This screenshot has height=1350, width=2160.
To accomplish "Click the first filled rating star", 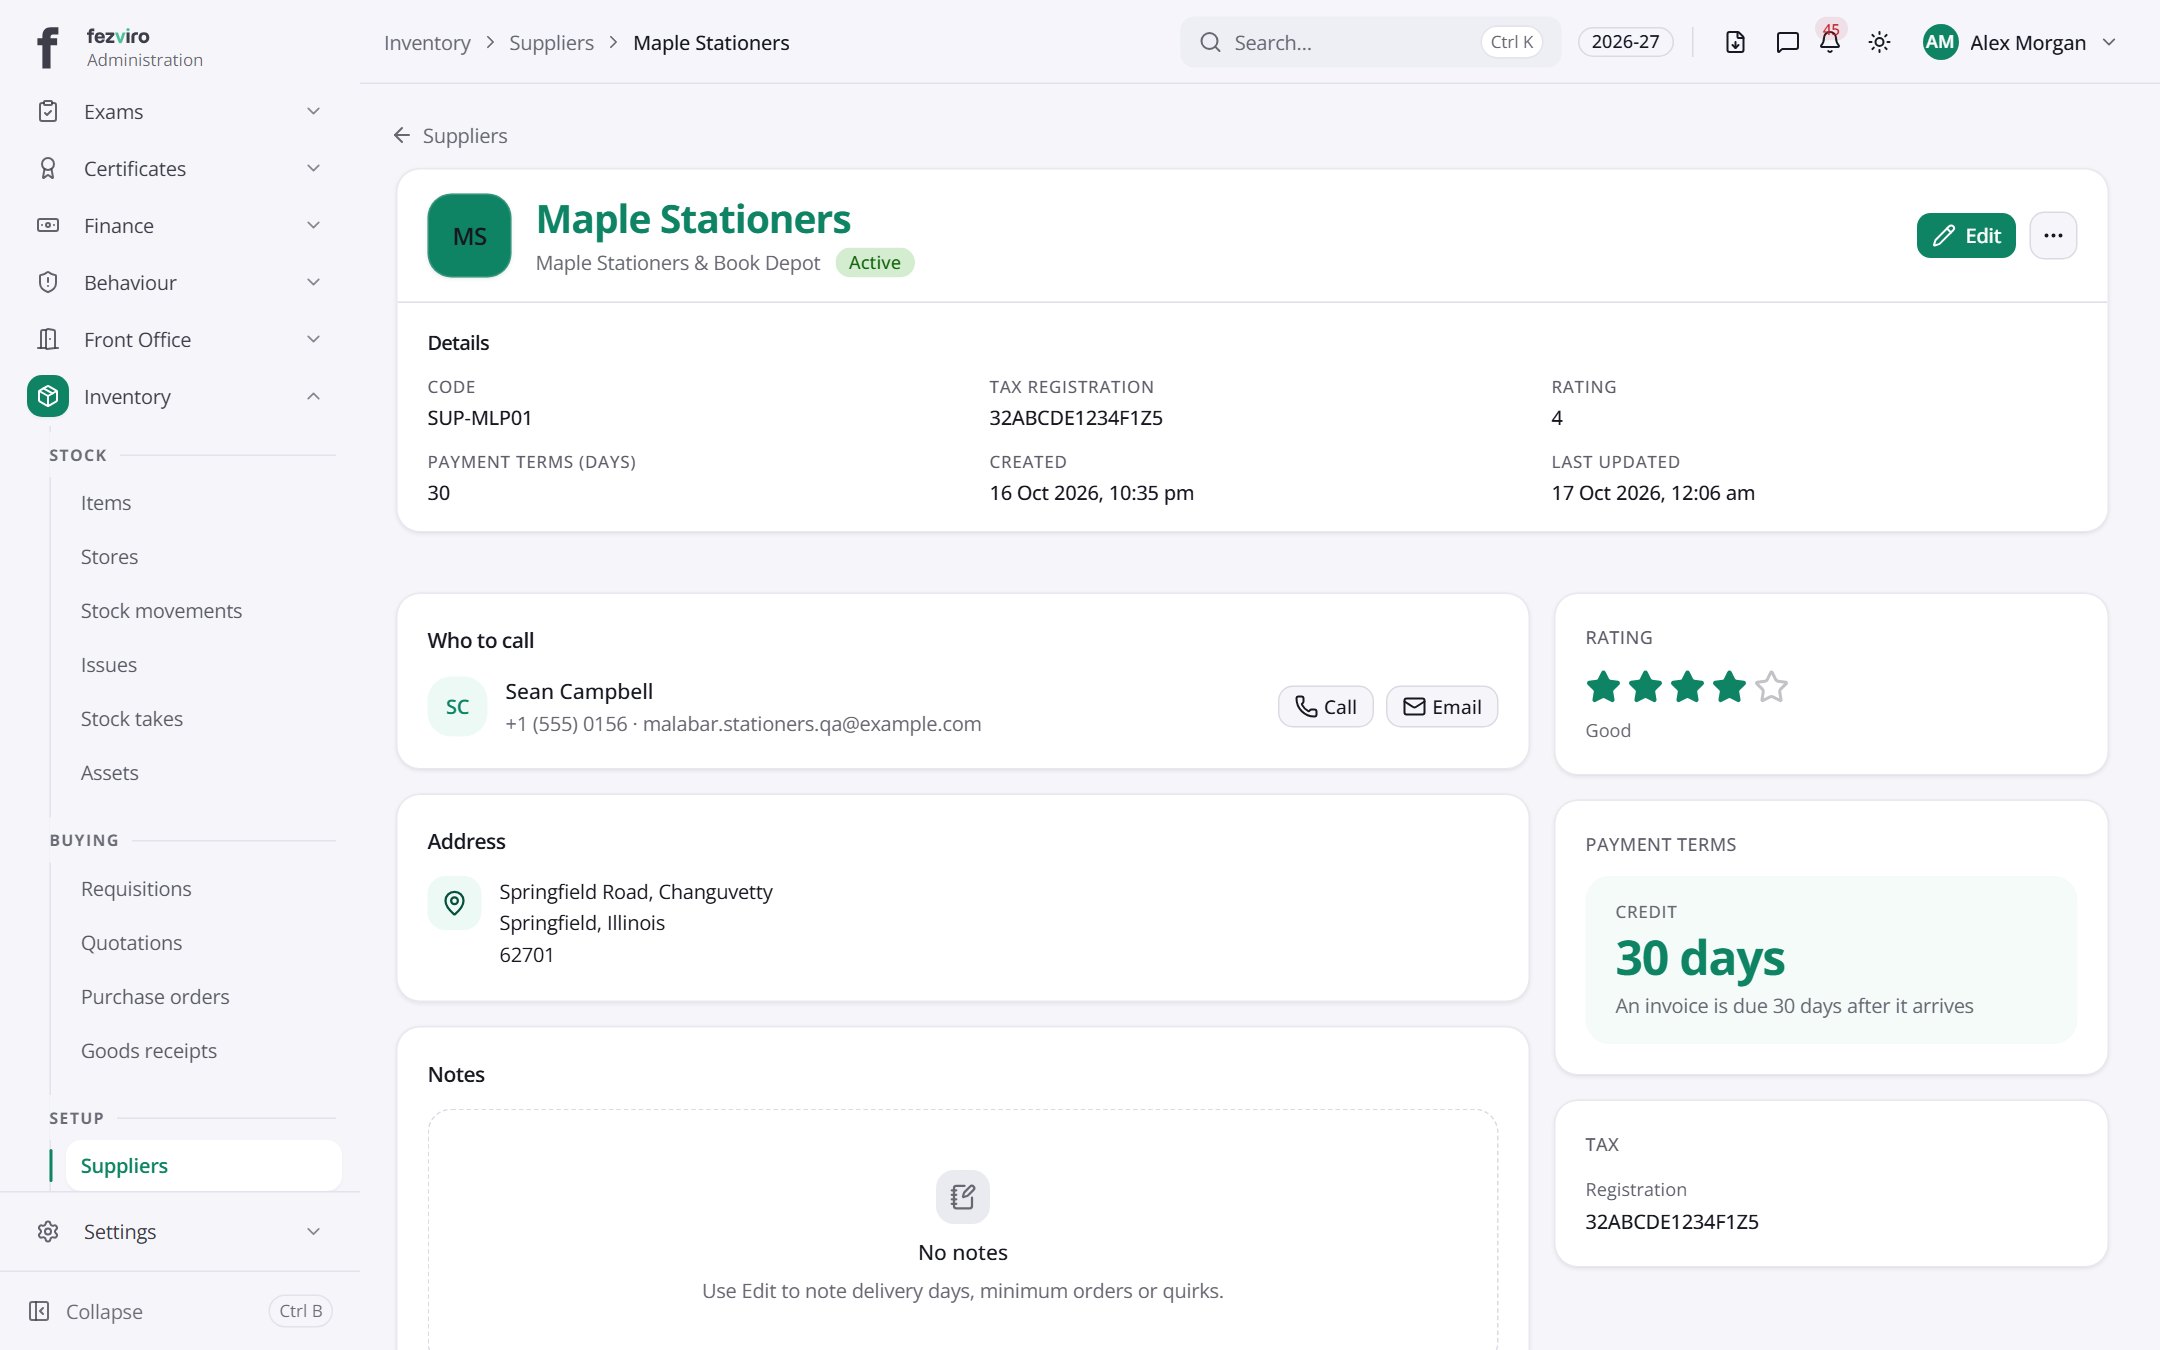I will (x=1603, y=687).
